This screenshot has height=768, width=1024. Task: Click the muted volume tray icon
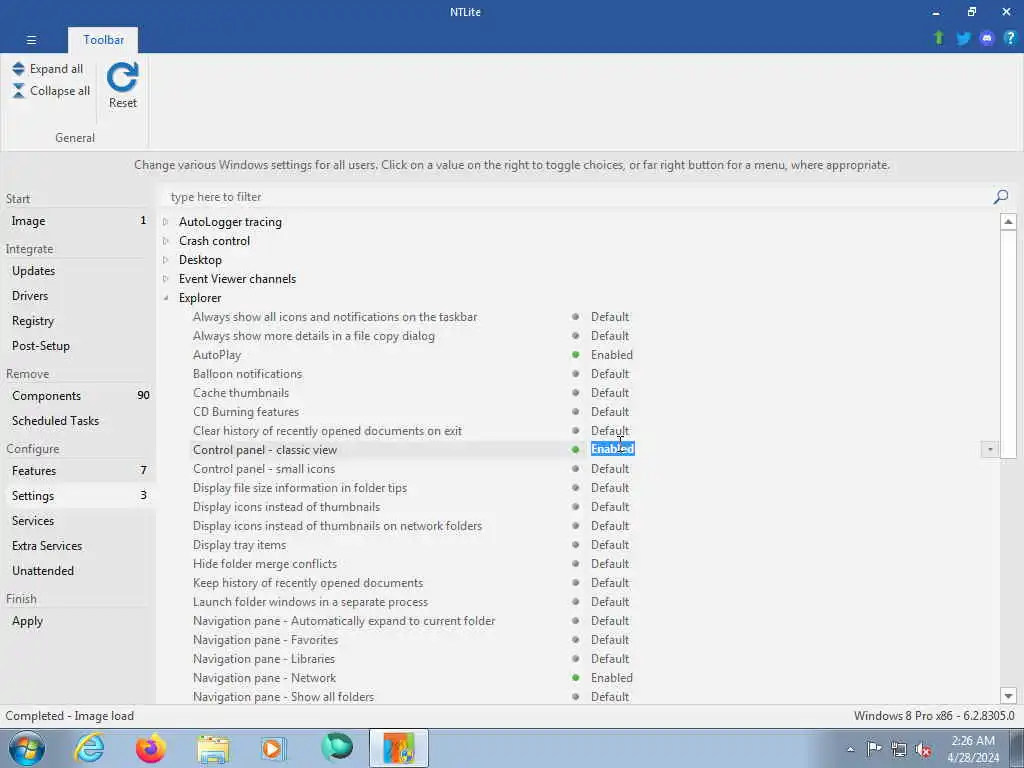923,750
